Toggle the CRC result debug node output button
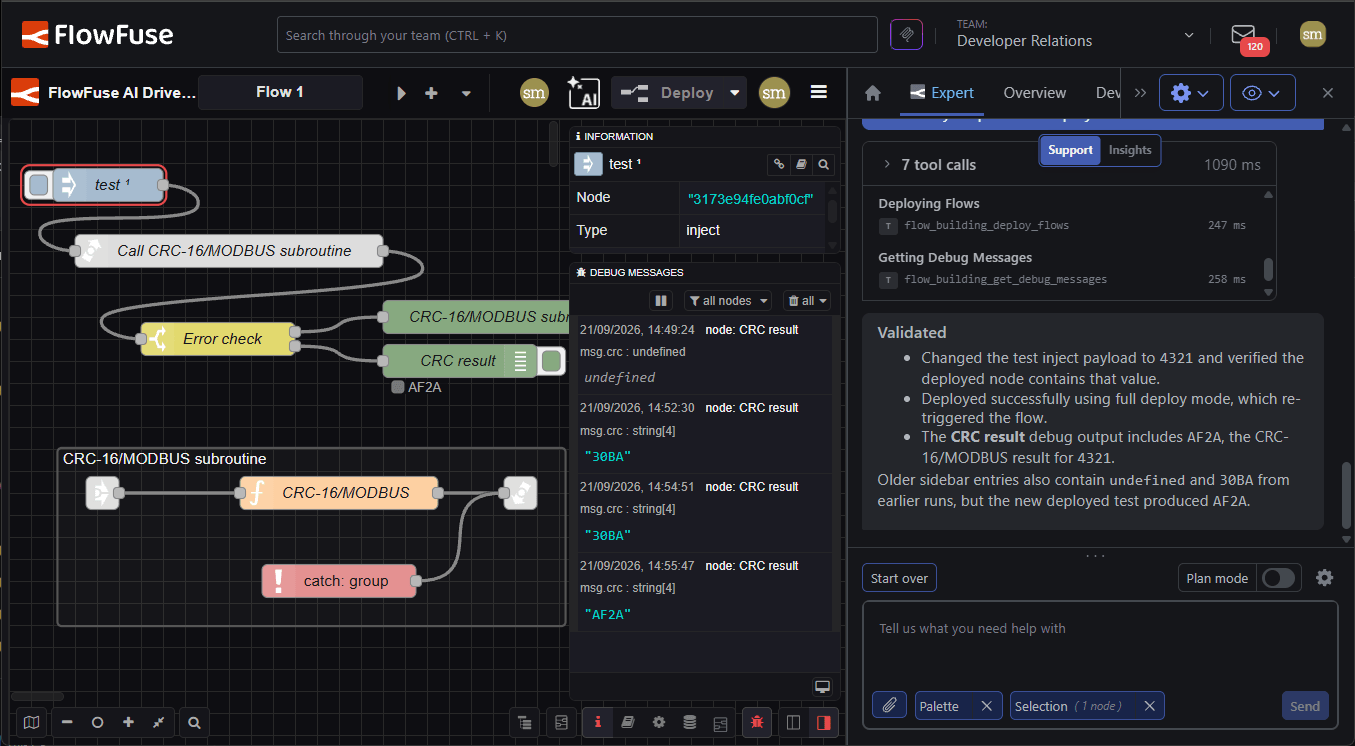This screenshot has height=746, width=1355. pos(551,361)
